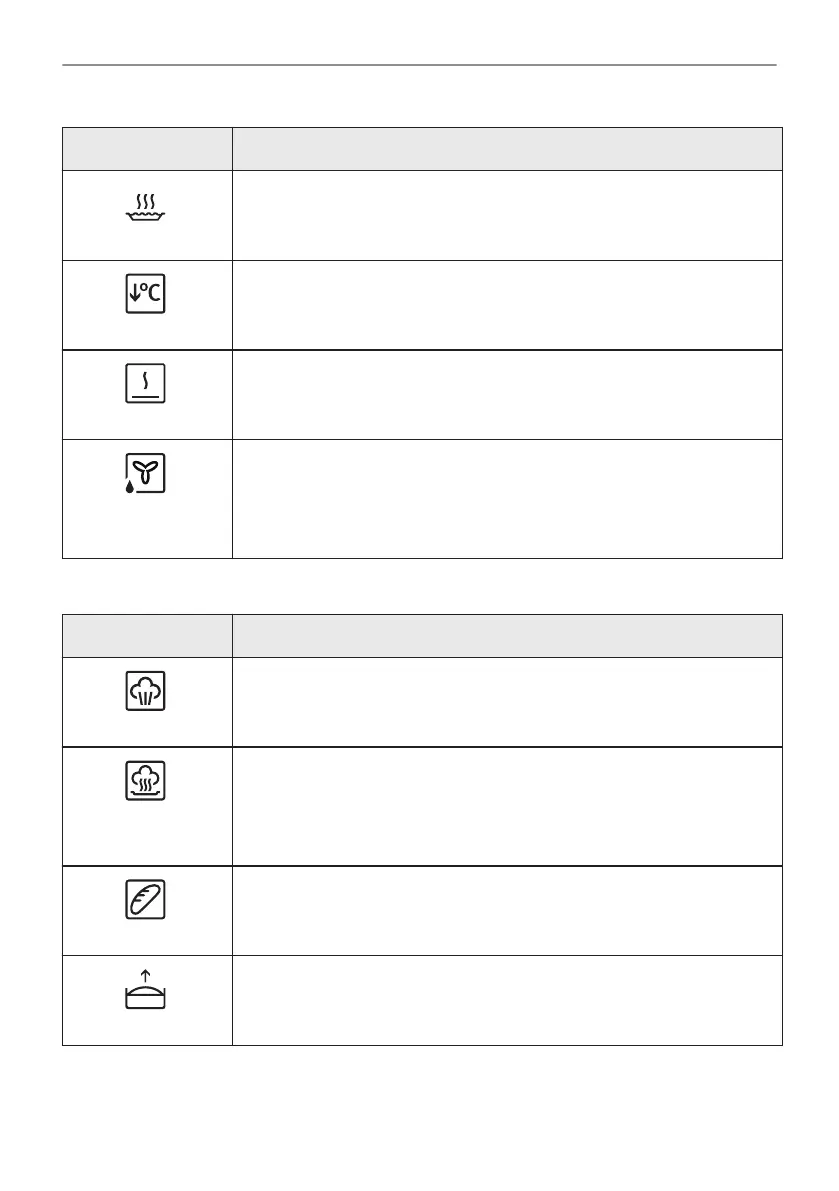Click the second table's gray left header cell

coord(147,636)
